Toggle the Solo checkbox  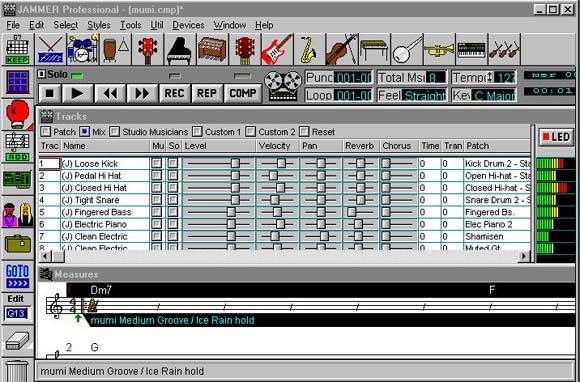[x=42, y=74]
